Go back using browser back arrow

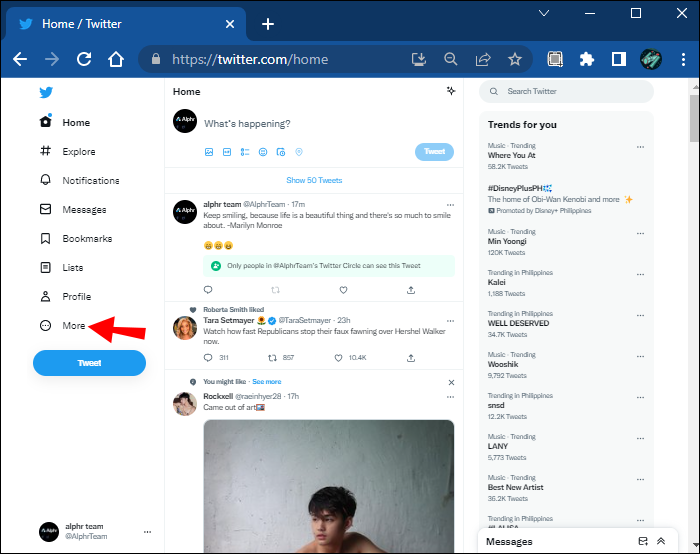(x=20, y=59)
